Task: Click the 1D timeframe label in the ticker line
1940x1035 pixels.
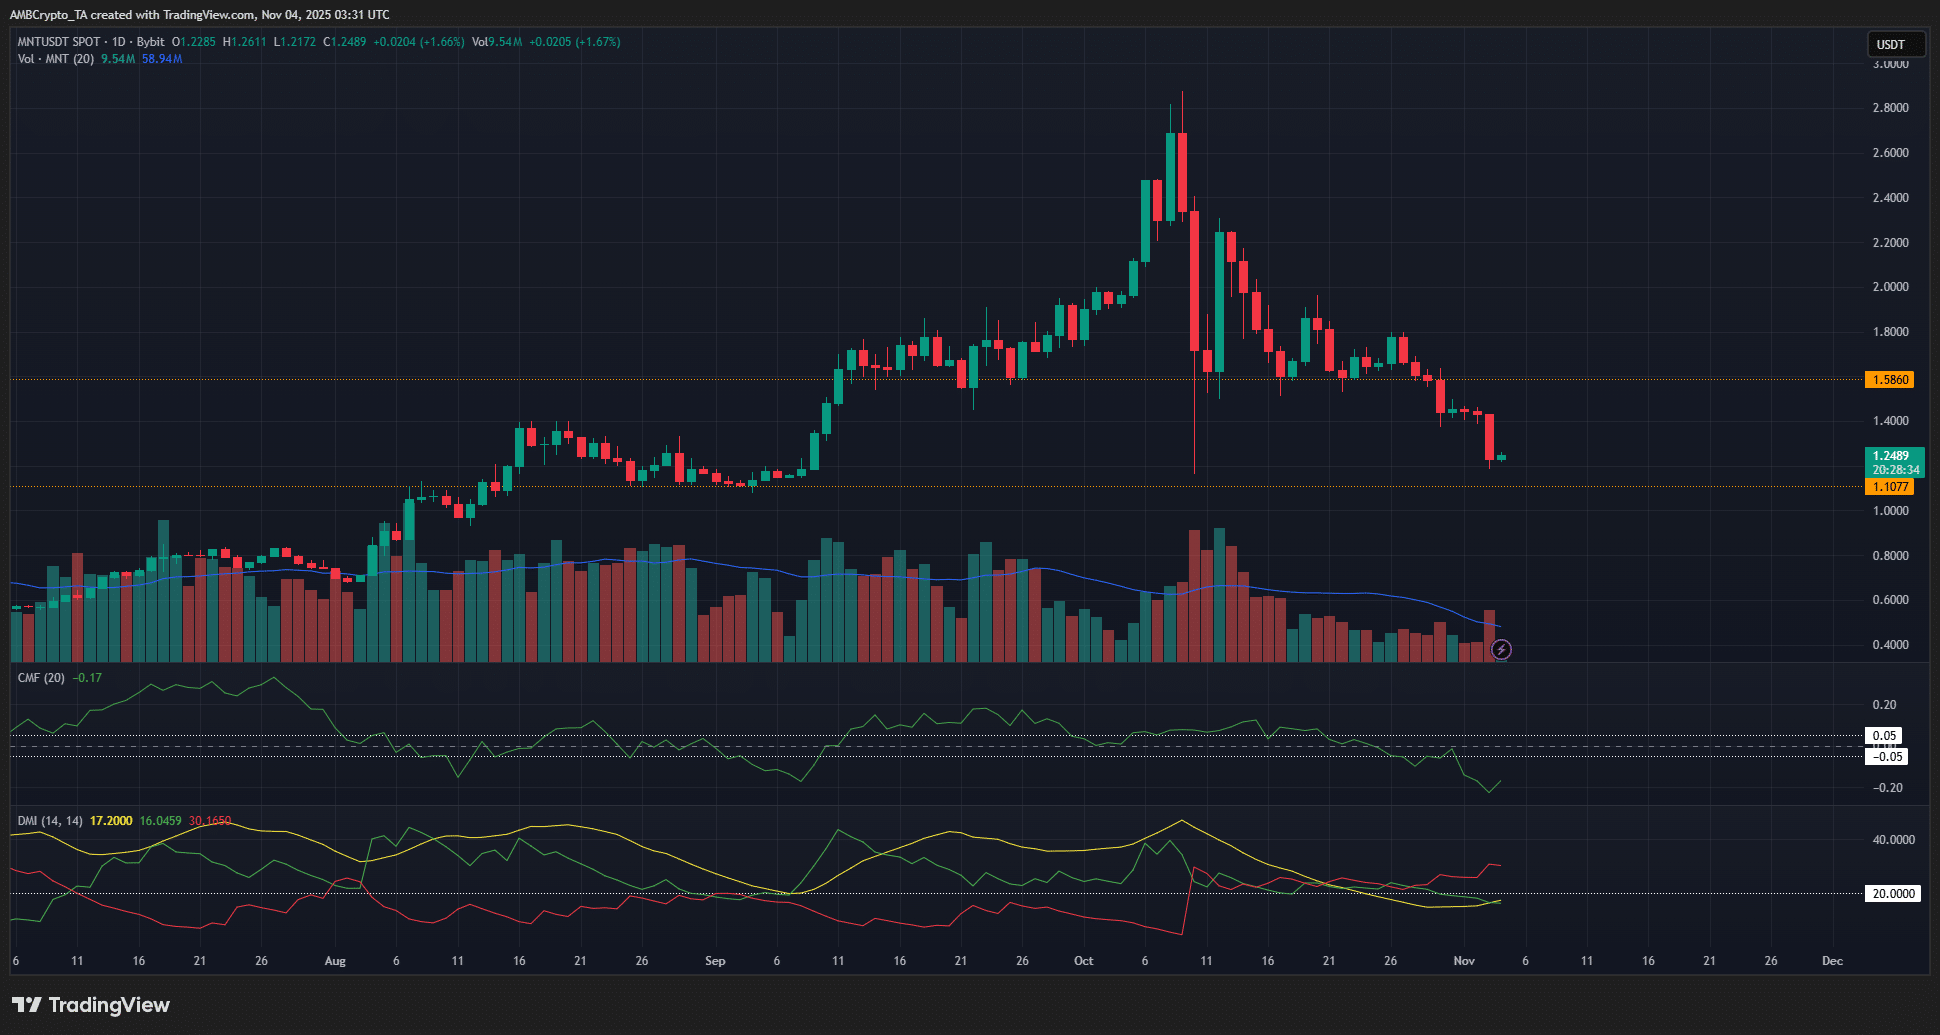Action: click(118, 42)
